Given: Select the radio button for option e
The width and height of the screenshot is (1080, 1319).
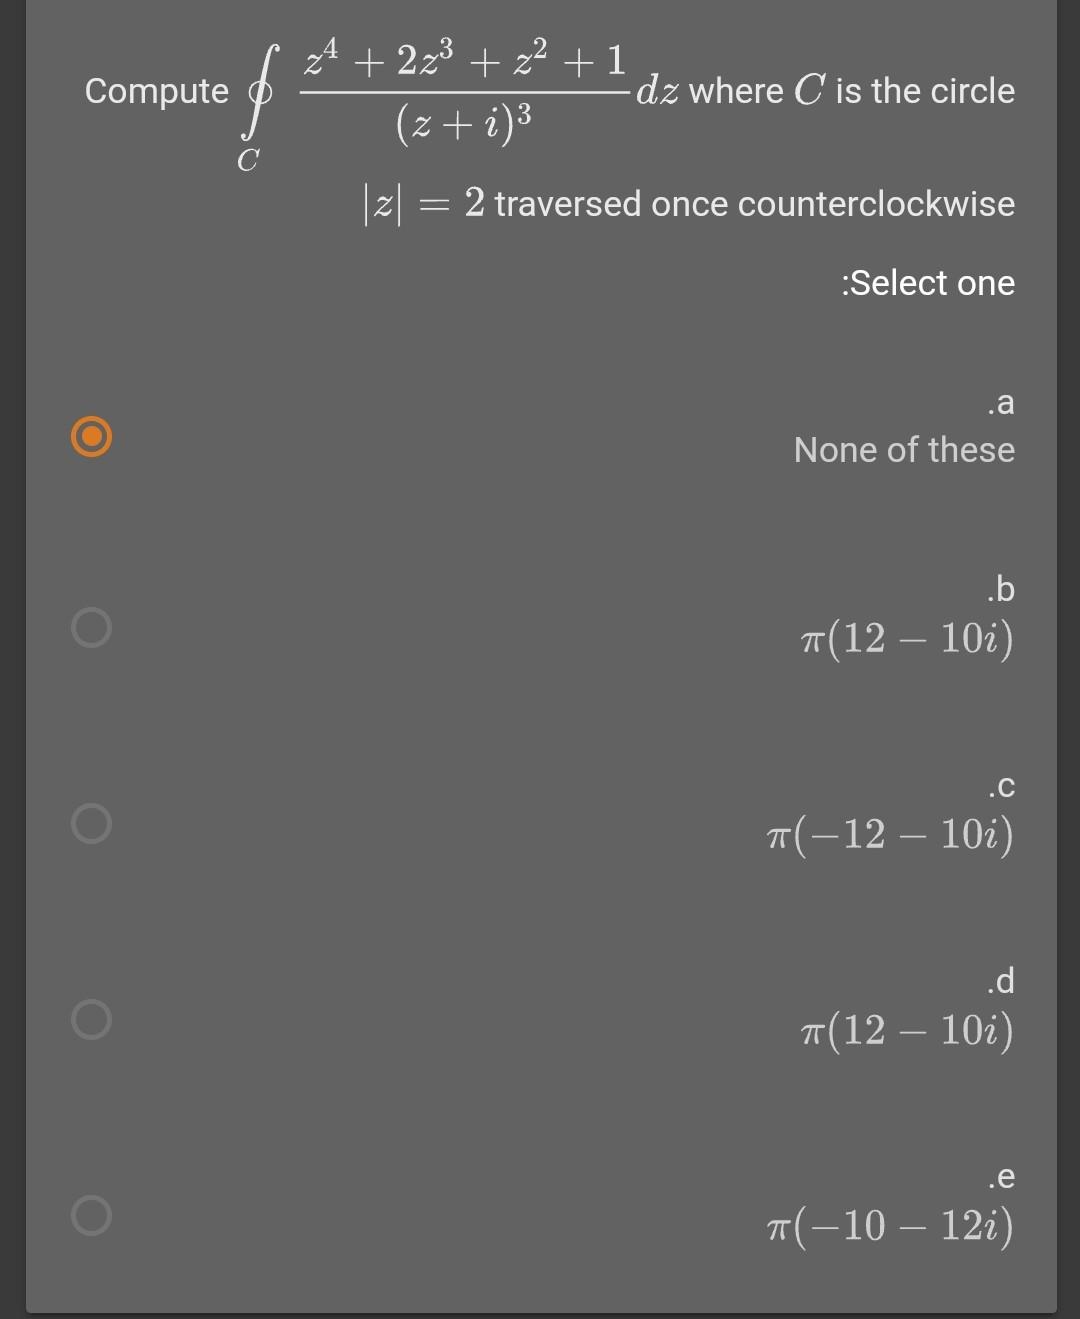Looking at the screenshot, I should 91,1214.
